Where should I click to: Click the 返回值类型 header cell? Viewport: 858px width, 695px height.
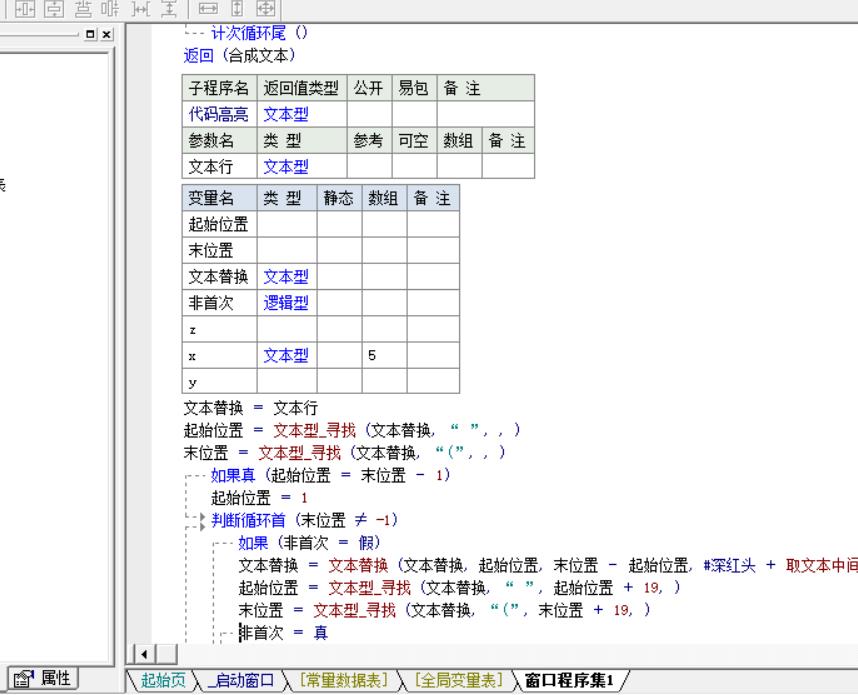tap(302, 88)
